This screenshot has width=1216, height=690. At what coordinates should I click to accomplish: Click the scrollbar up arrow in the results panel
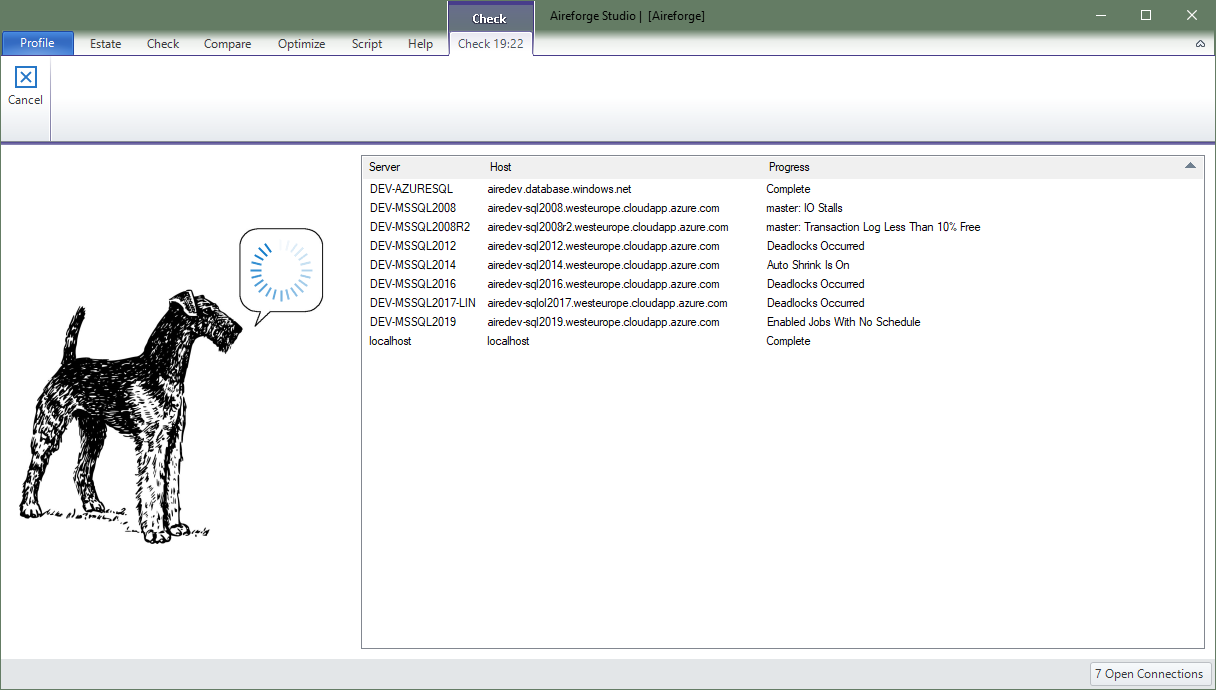pos(1189,166)
